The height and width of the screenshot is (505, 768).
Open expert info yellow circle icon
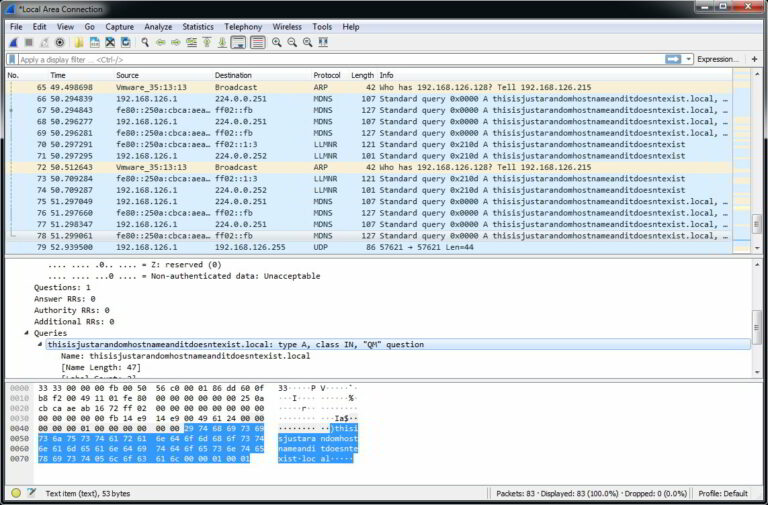click(x=16, y=493)
